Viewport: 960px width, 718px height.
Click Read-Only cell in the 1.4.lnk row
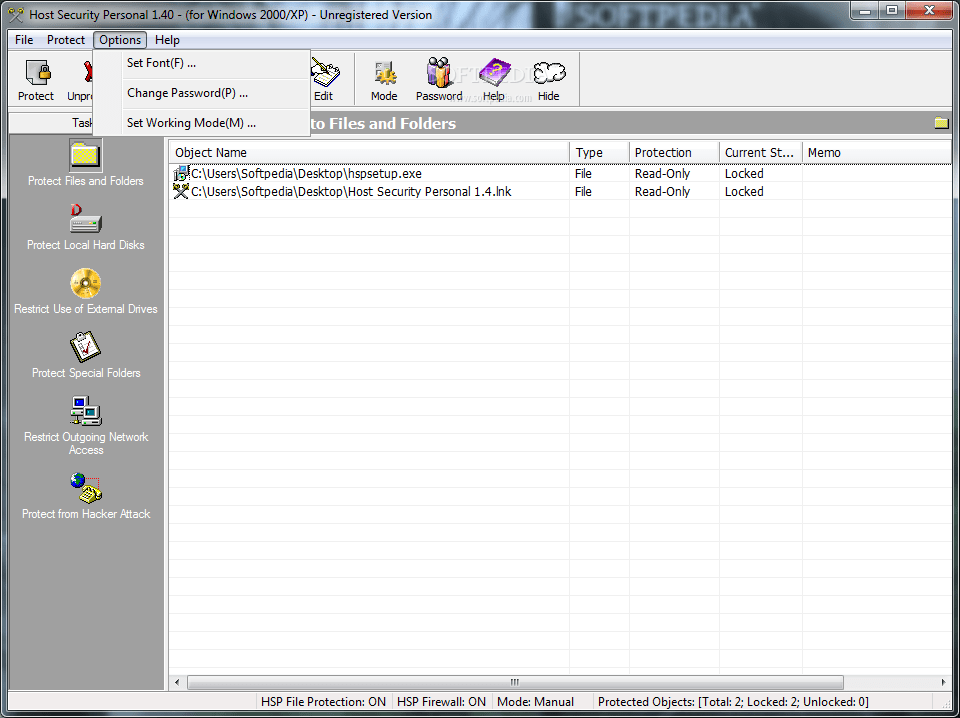662,192
